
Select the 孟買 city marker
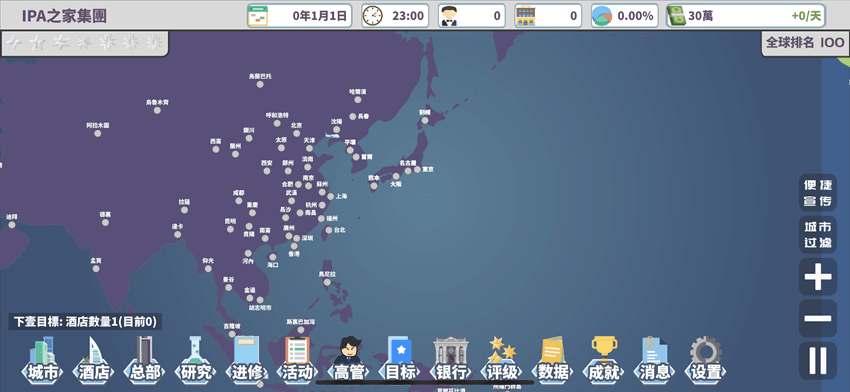coord(95,268)
